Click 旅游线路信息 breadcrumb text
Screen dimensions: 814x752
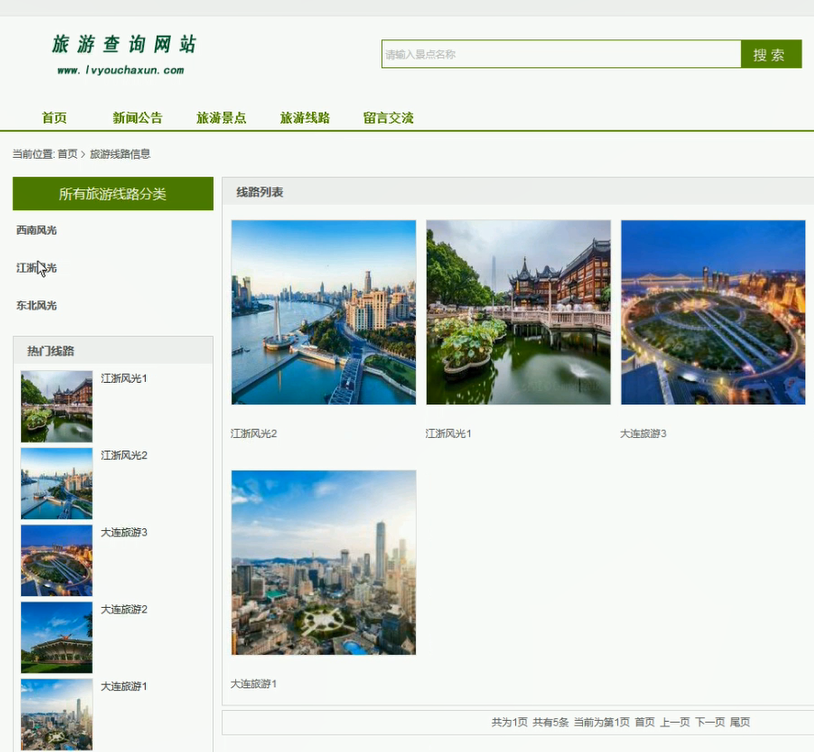point(120,154)
